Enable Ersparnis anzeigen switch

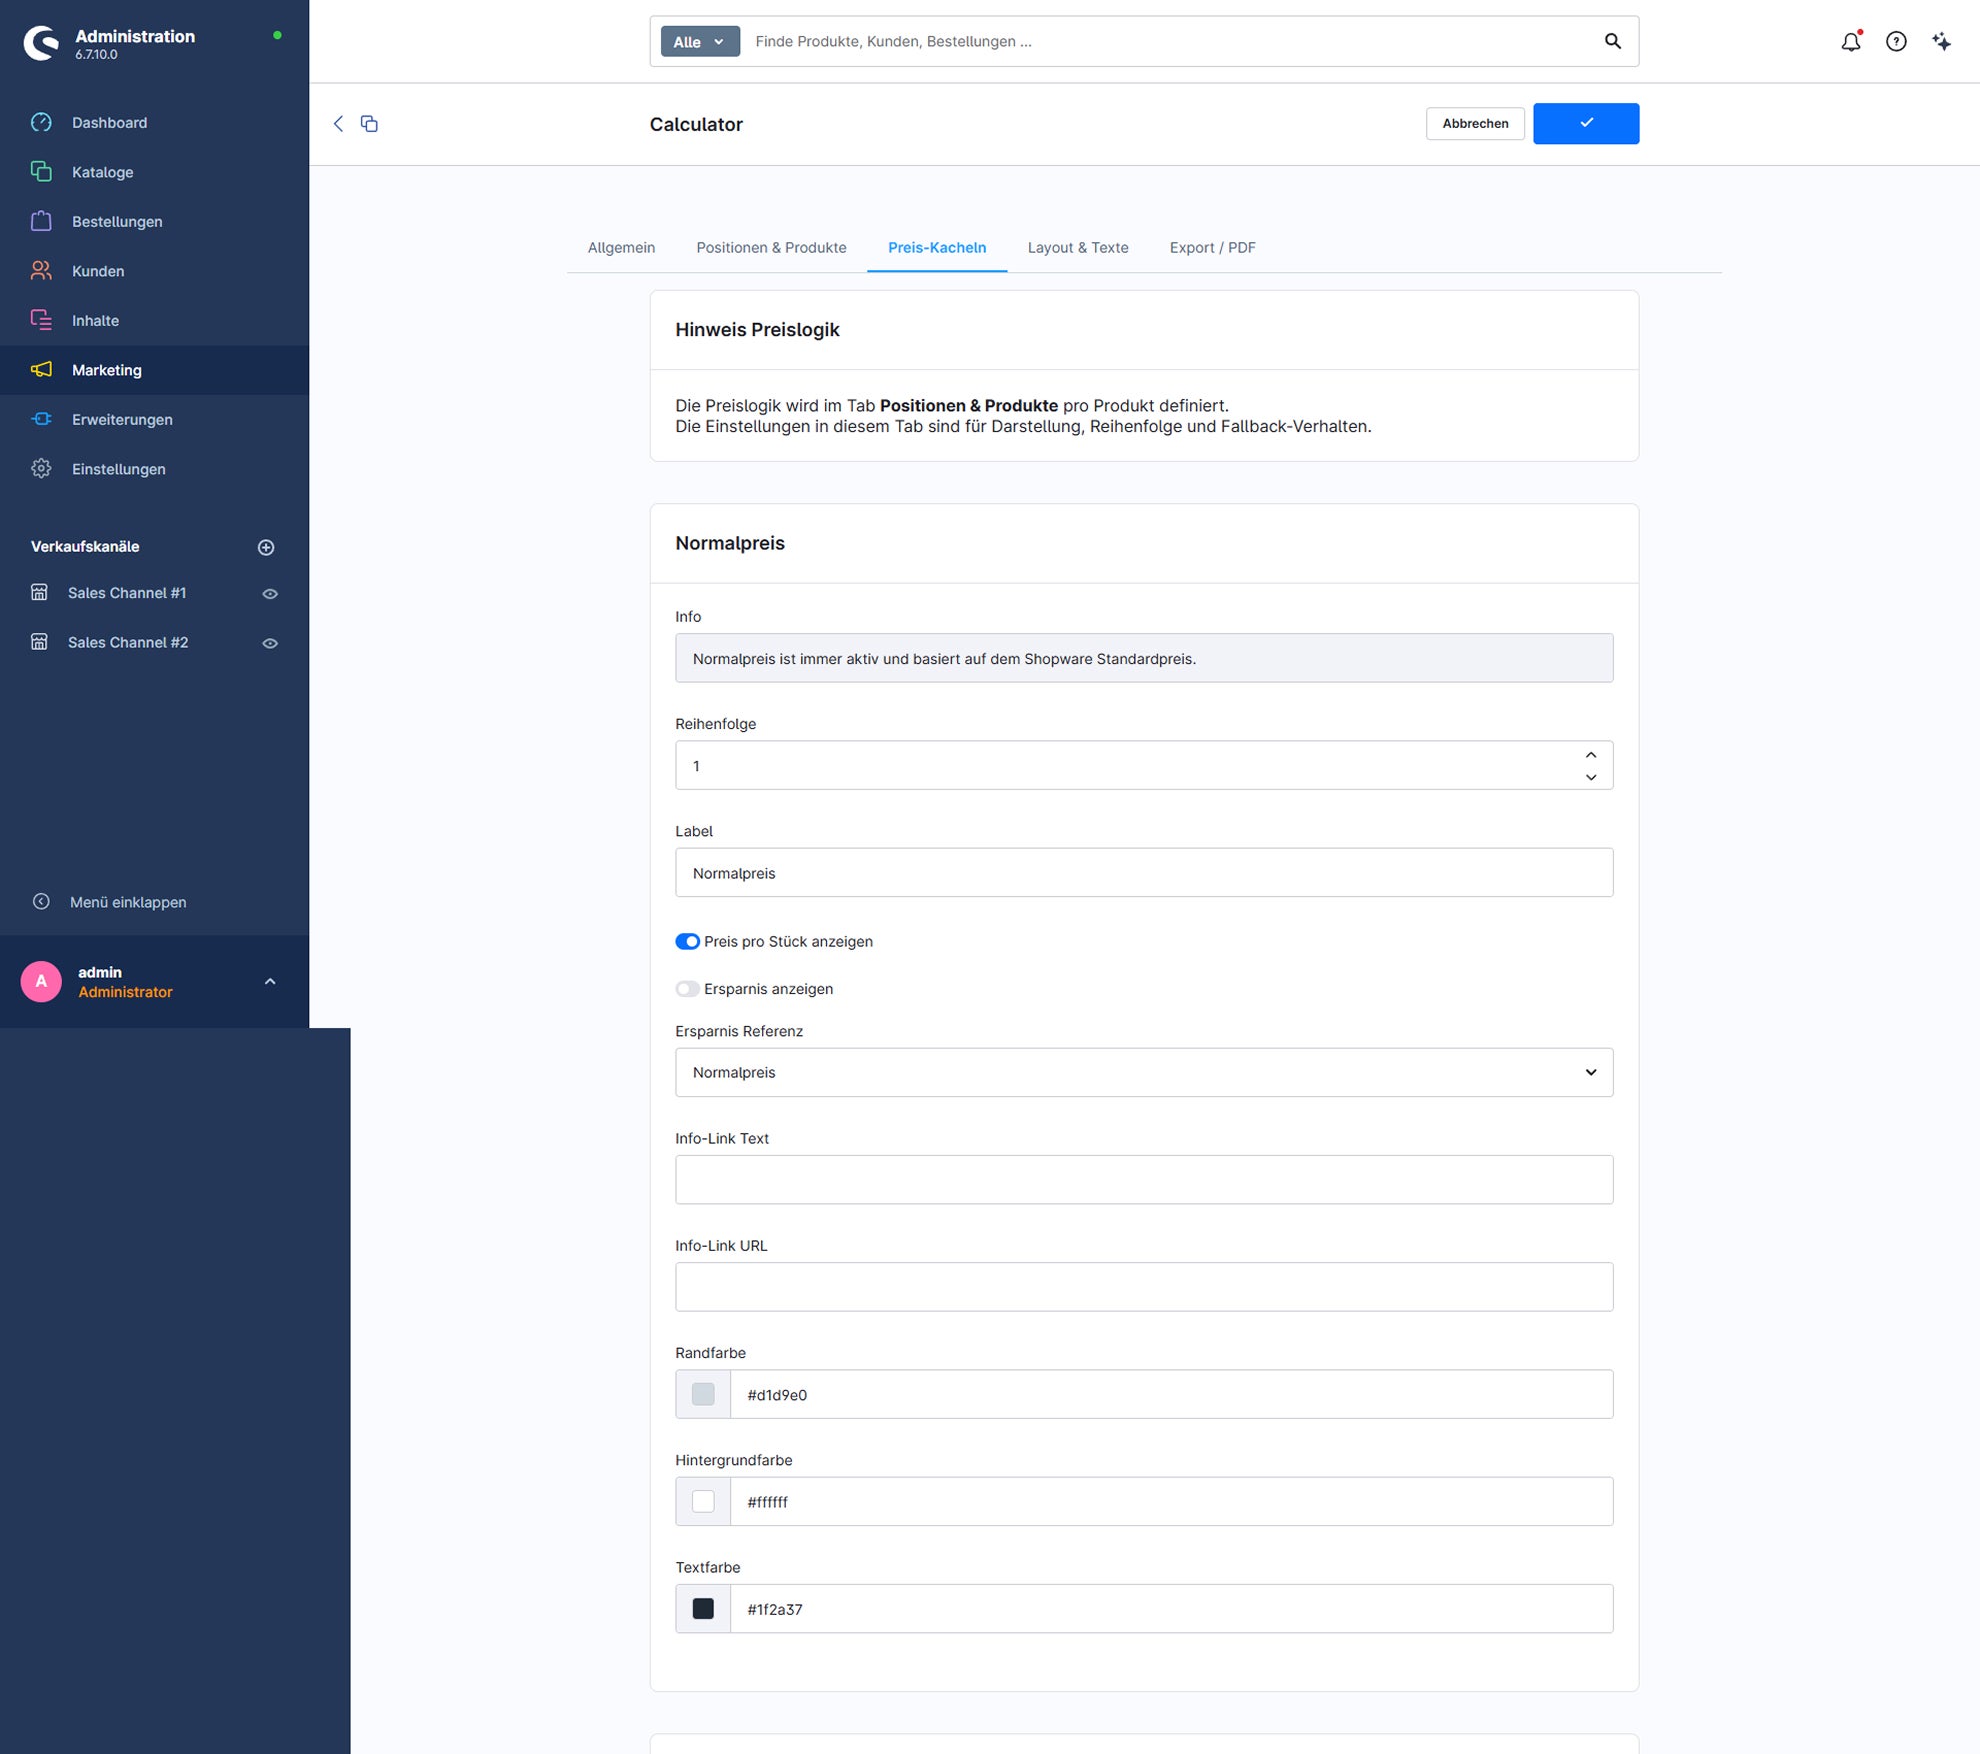click(x=687, y=989)
